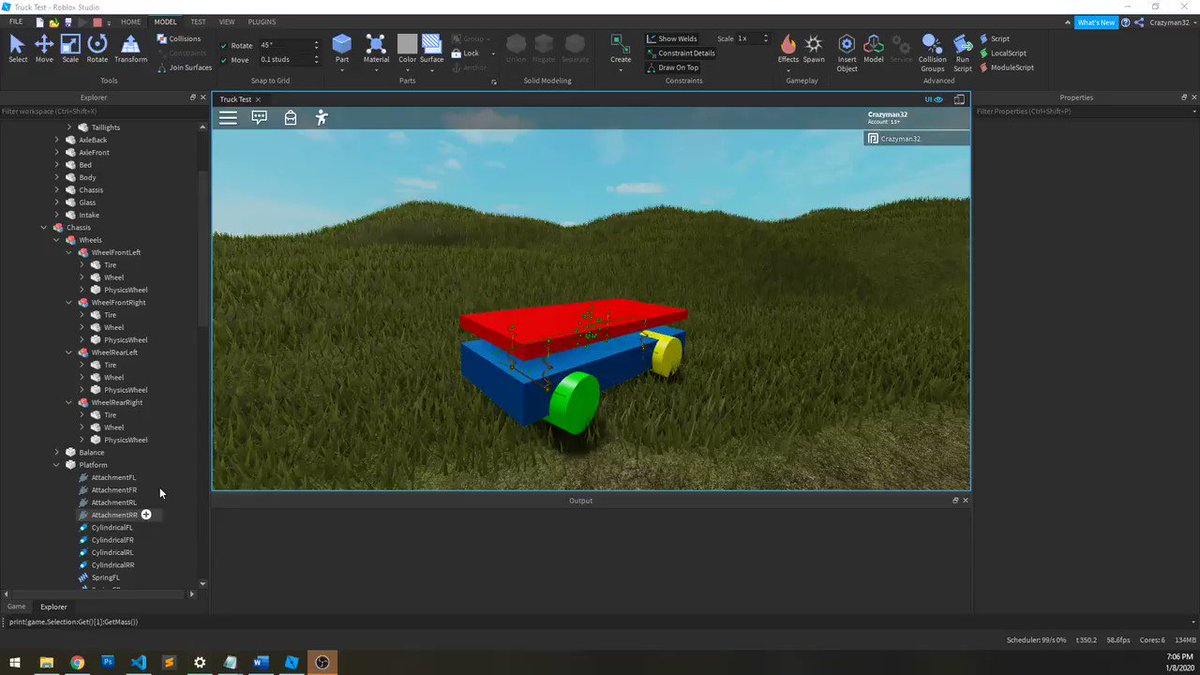Open the in-game emotes icon
The image size is (1200, 675).
[321, 117]
